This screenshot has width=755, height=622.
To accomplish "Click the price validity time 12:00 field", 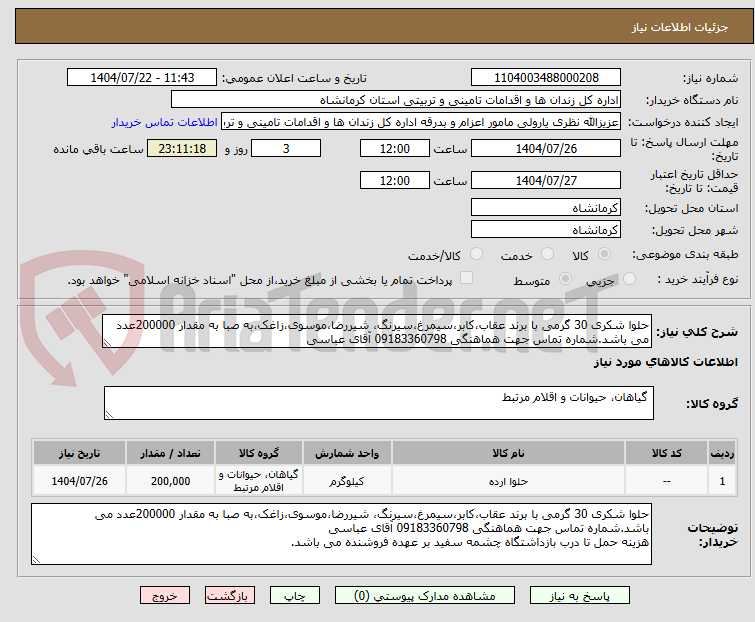I will (x=395, y=180).
